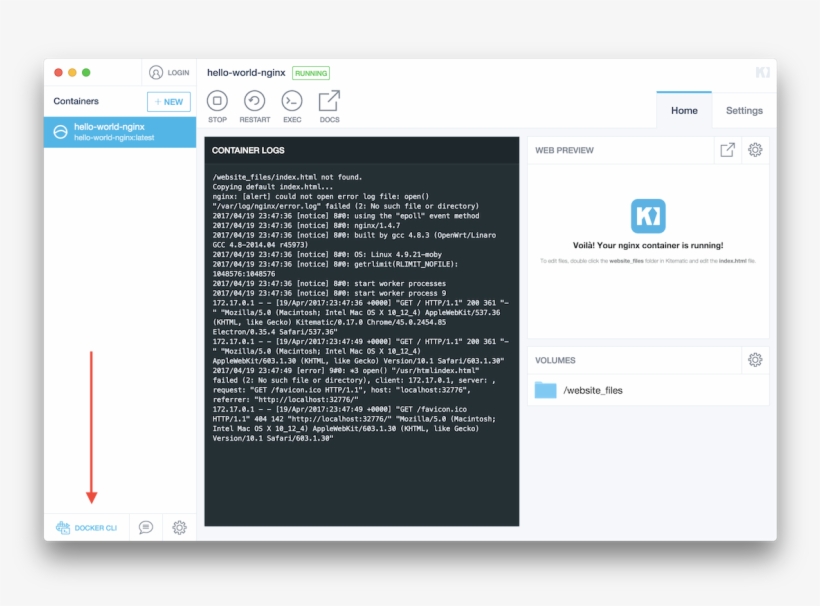Create a new container with + NEW
Viewport: 820px width, 606px height.
point(168,101)
